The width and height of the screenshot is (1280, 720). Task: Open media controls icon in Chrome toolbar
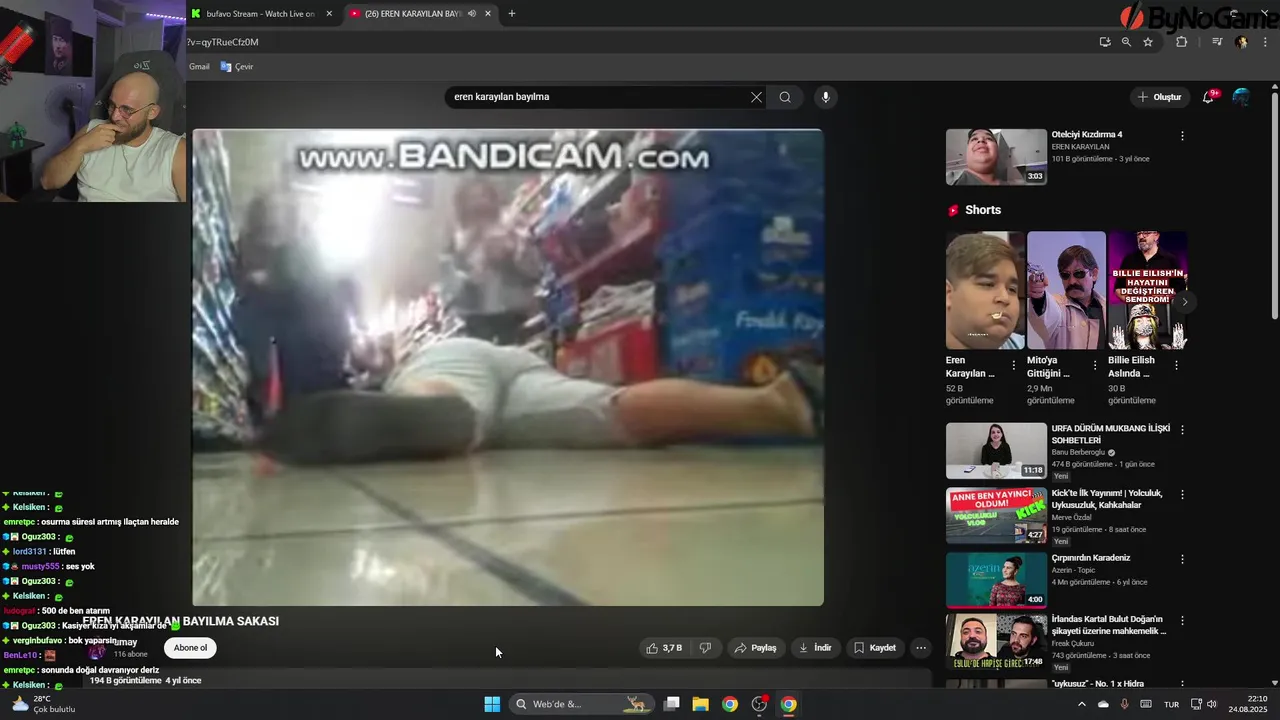point(1217,42)
